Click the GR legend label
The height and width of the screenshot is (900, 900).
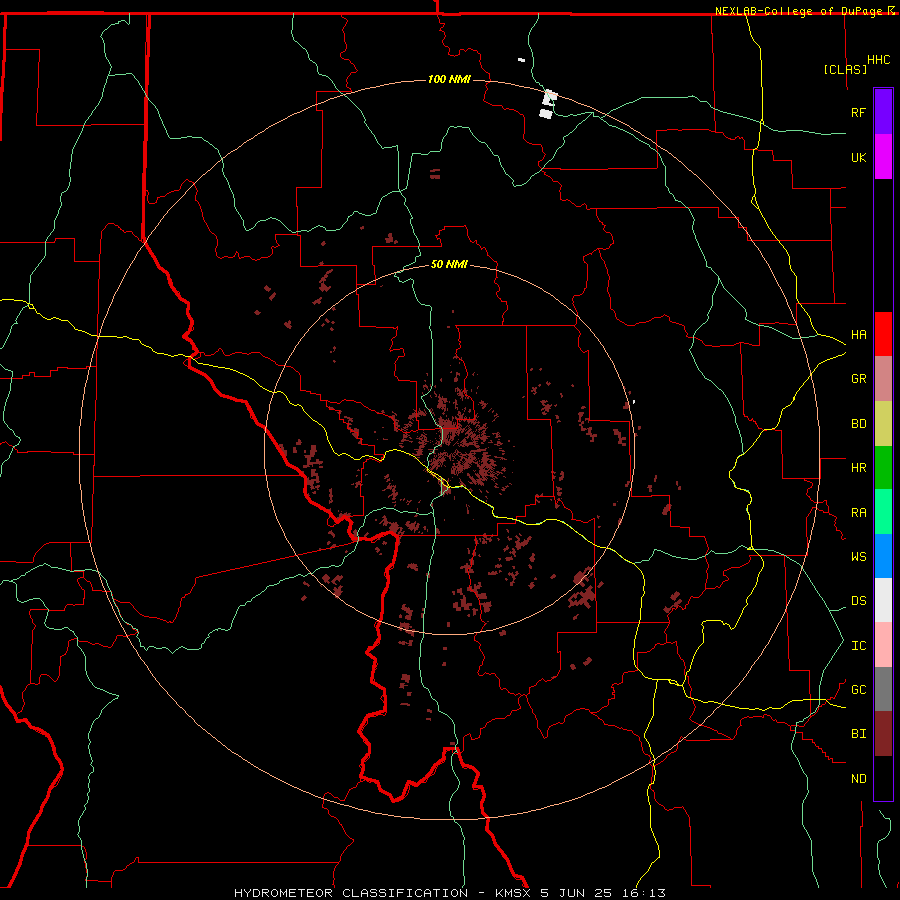(x=858, y=378)
